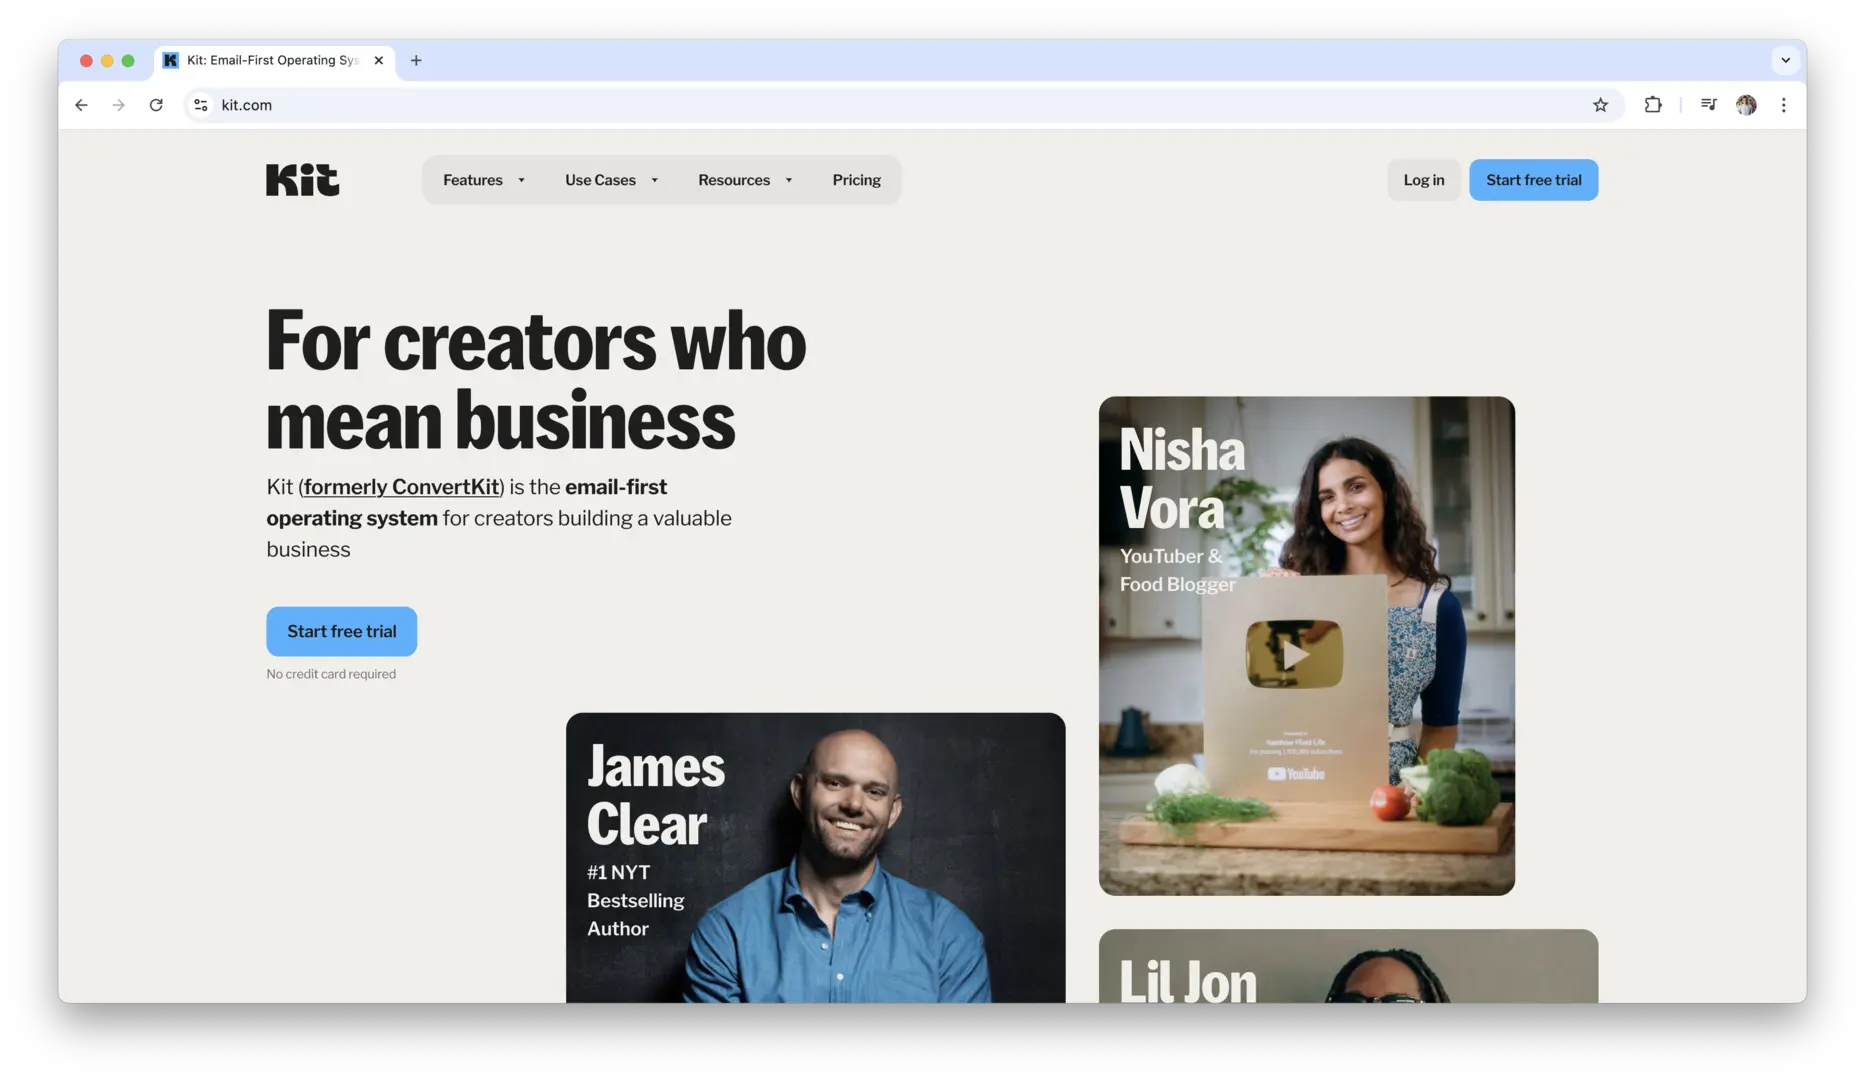The height and width of the screenshot is (1080, 1865).
Task: Click the hero Start free trial button
Action: (x=341, y=631)
